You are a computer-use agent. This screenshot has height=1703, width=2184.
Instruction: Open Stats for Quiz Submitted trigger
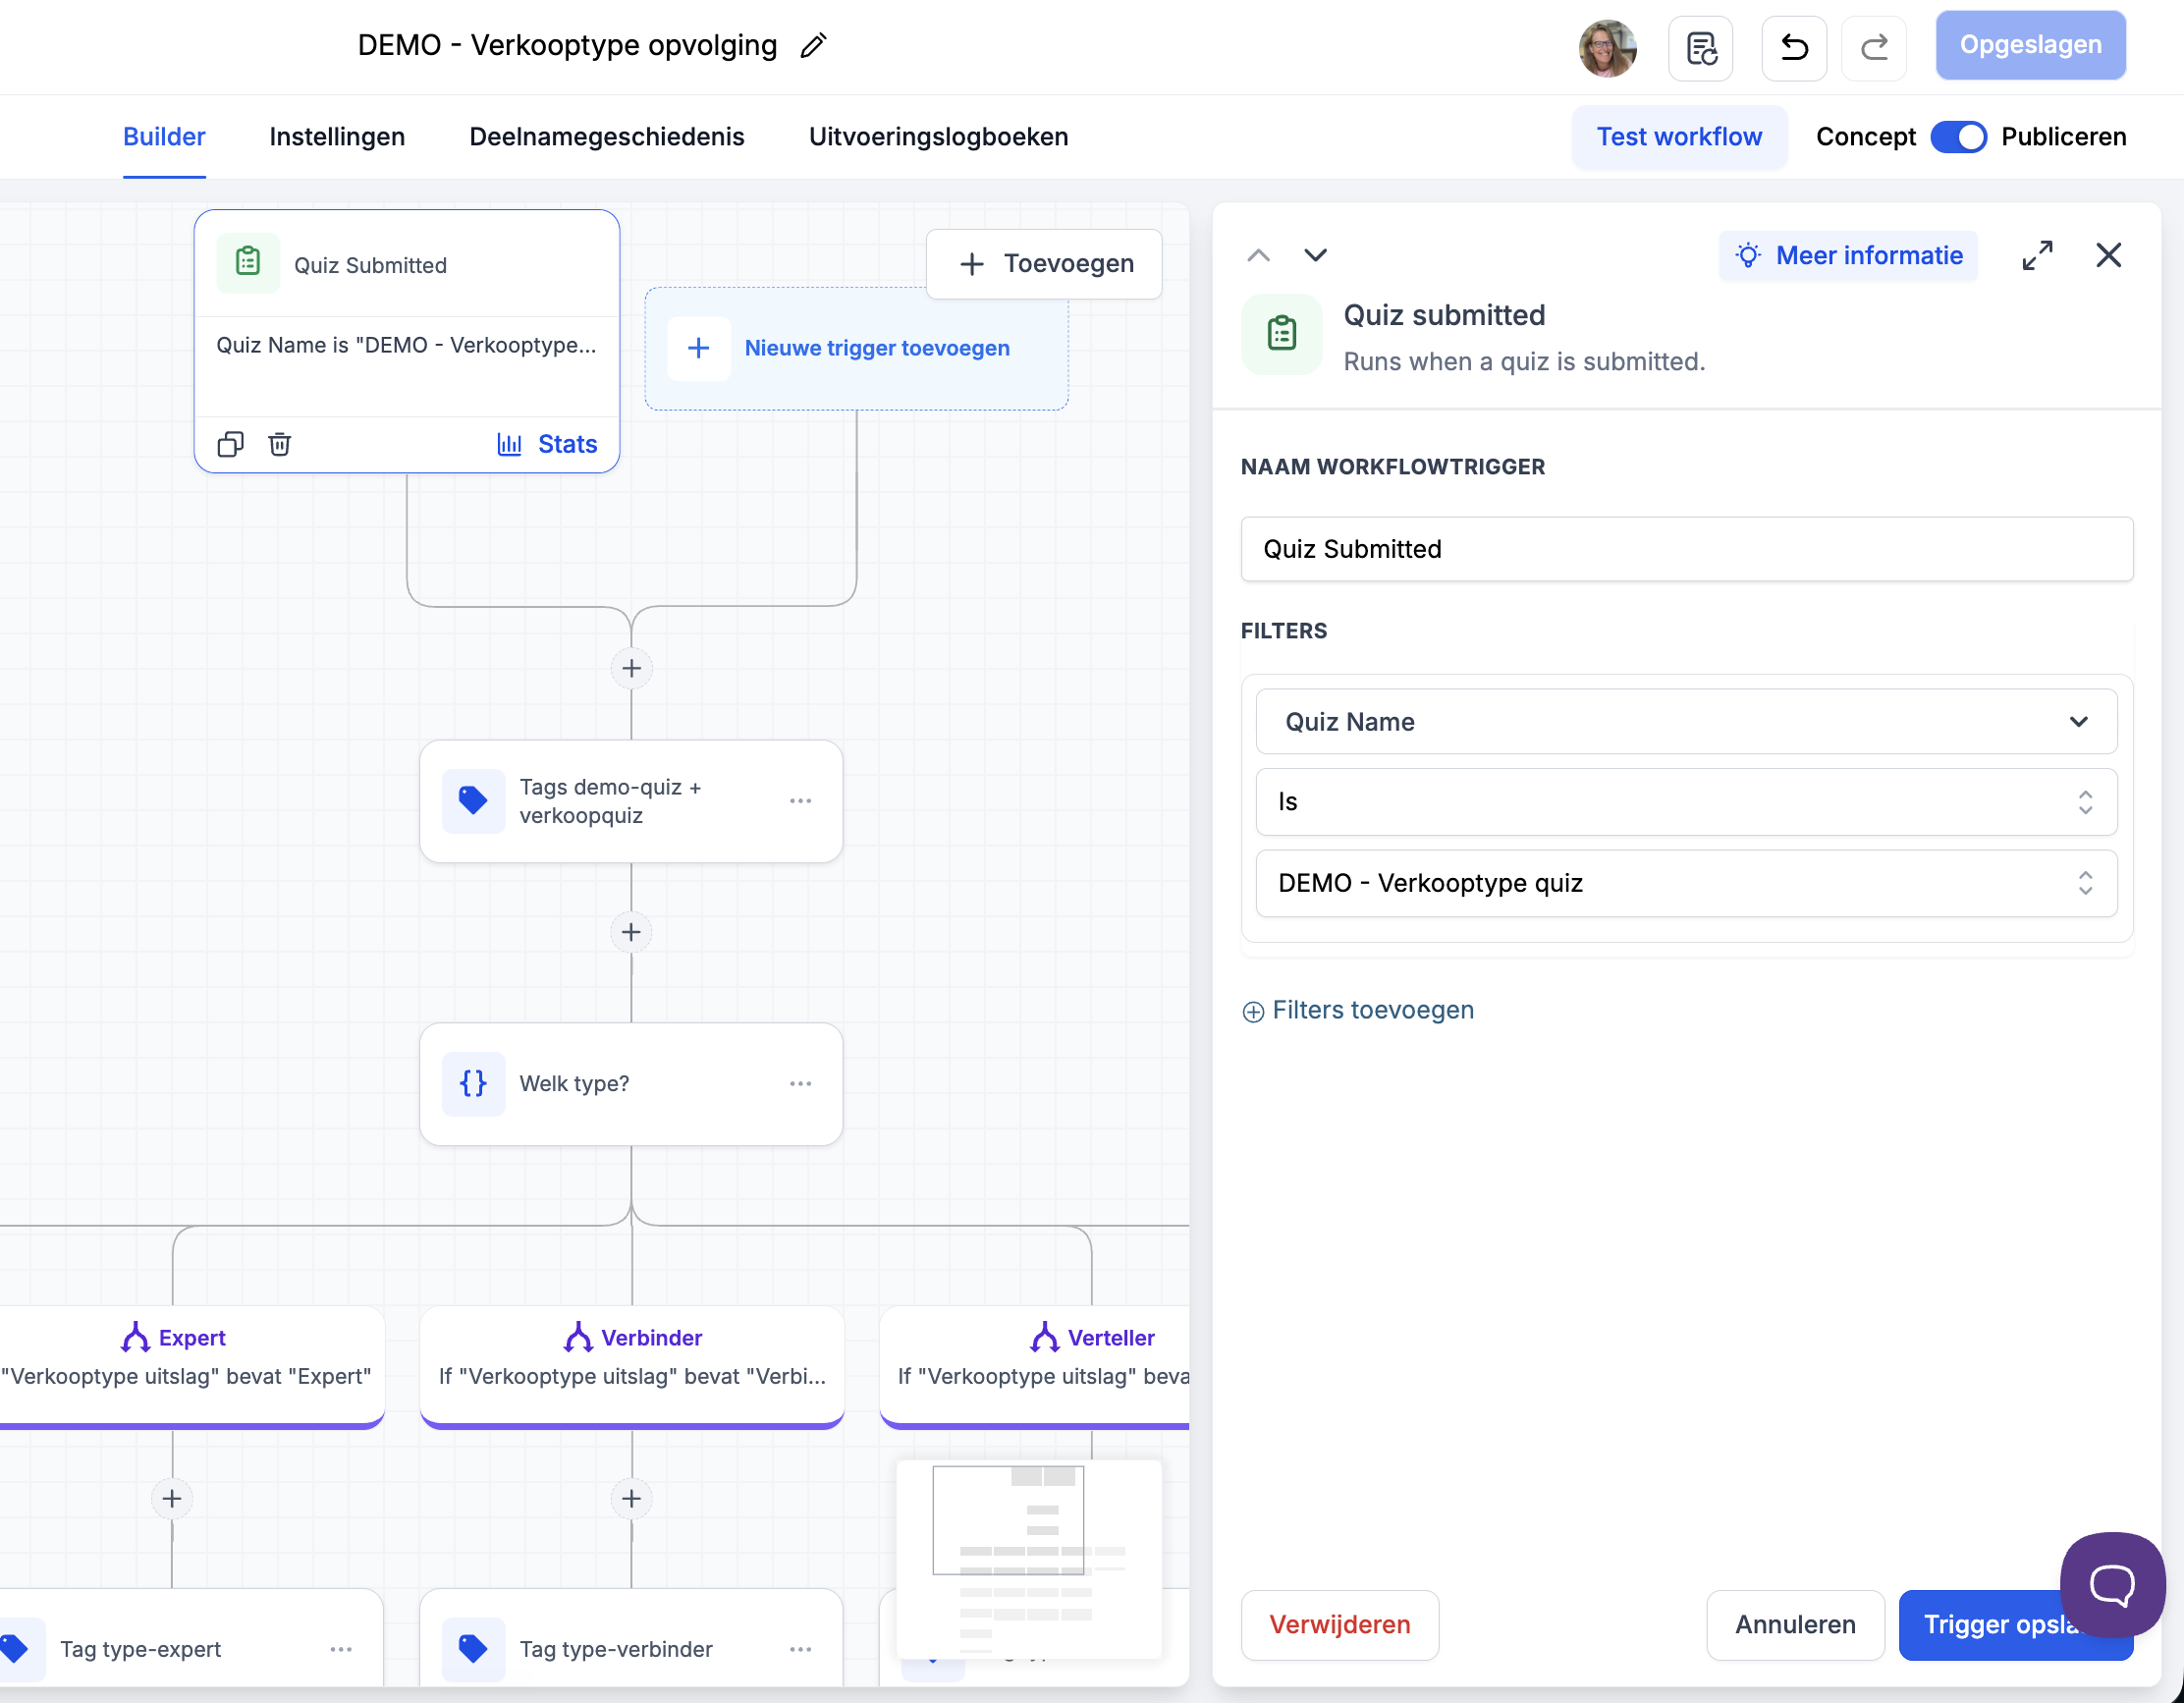tap(547, 444)
